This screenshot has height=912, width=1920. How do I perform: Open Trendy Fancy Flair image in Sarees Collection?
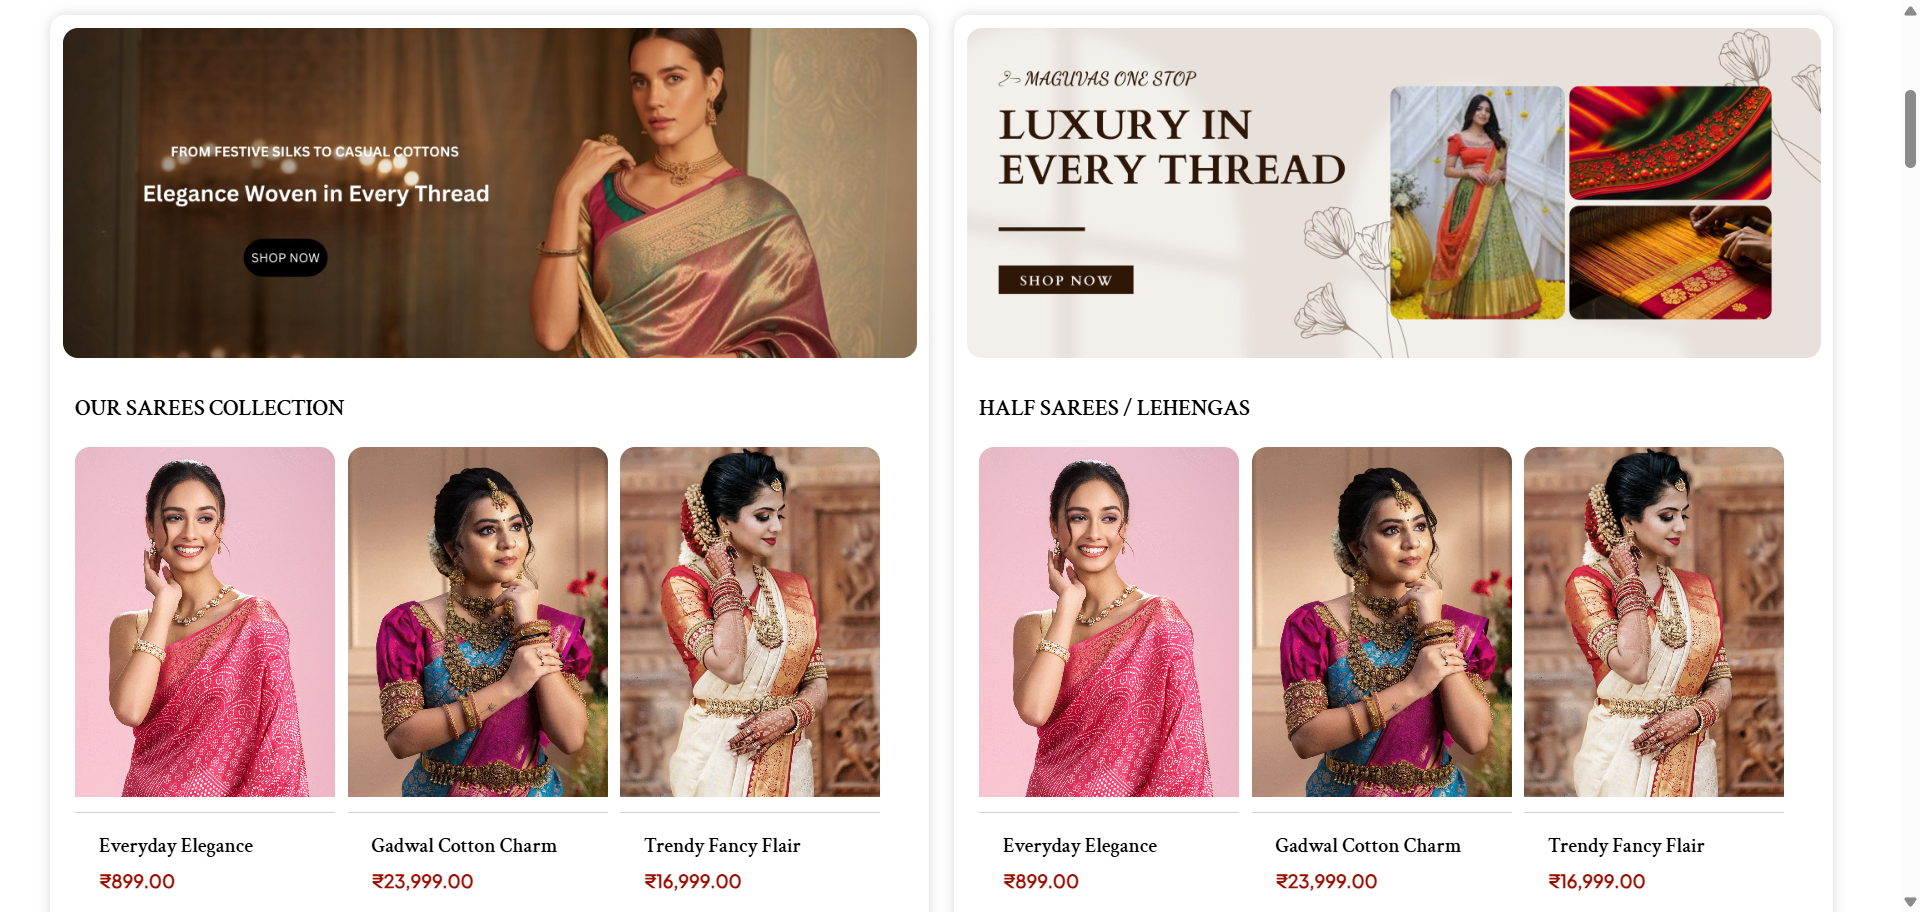[750, 621]
